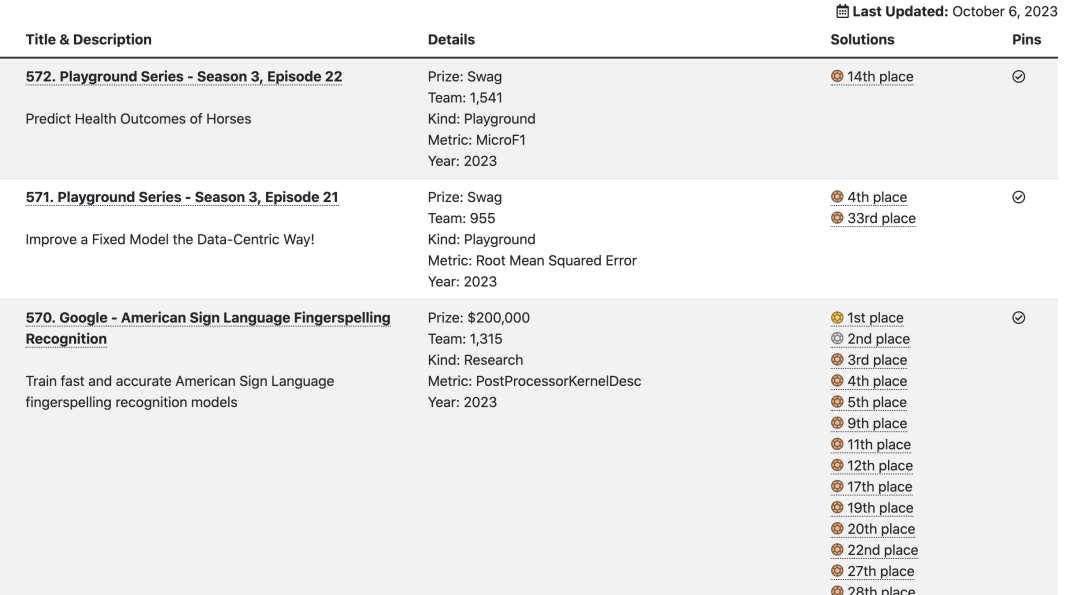Open the 27th place solution link
This screenshot has height=595, width=1080.
point(880,571)
